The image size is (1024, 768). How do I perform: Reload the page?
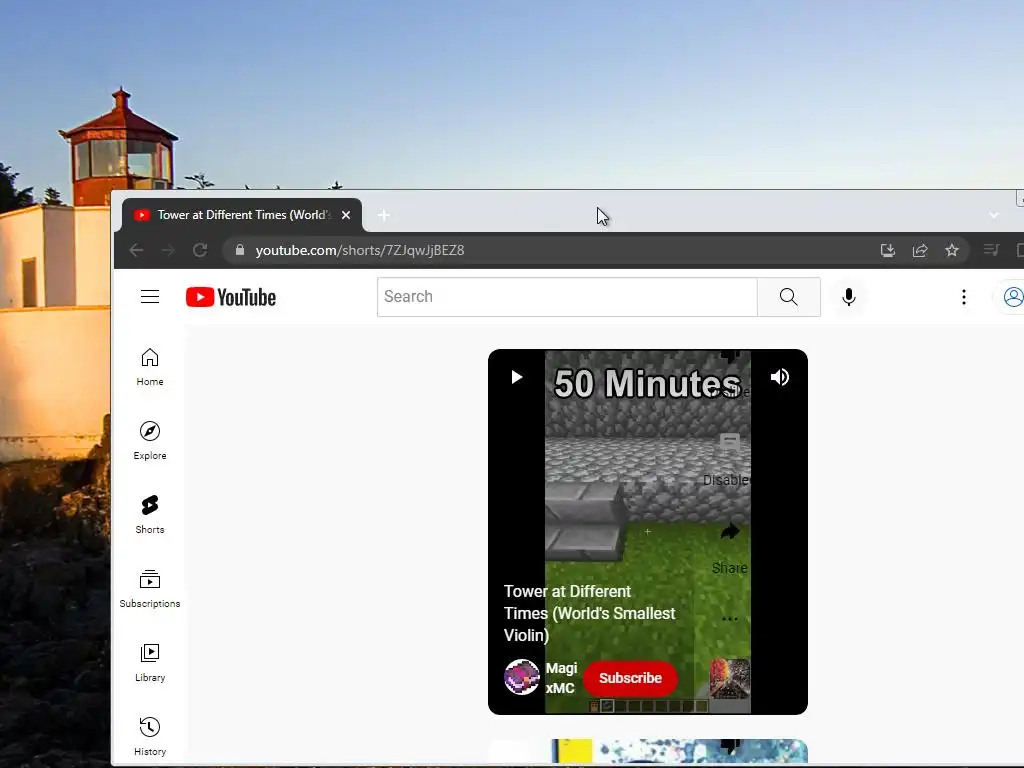pos(200,250)
